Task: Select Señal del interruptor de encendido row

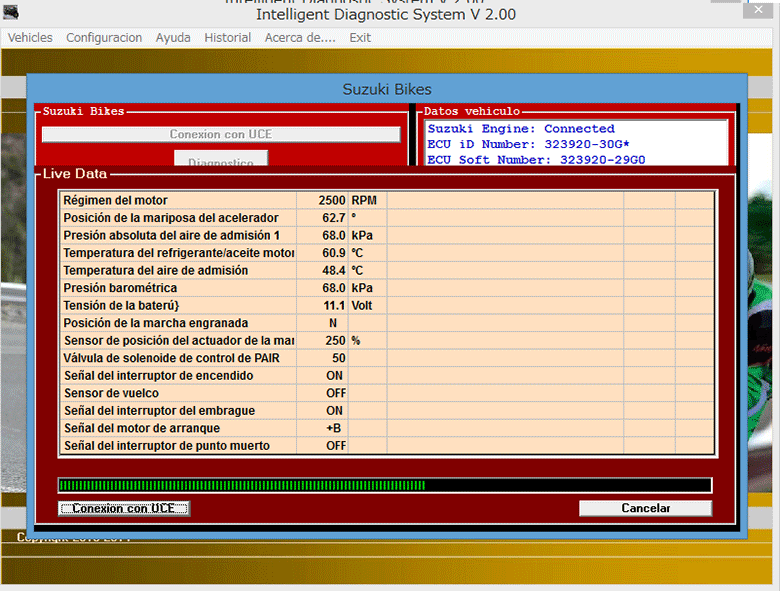Action: tap(387, 376)
